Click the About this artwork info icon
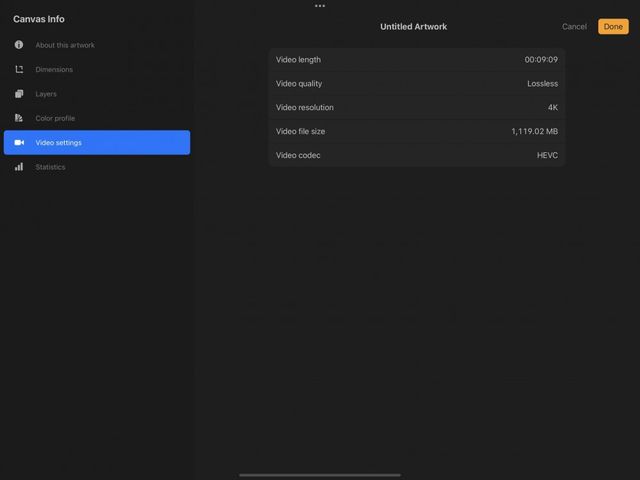The height and width of the screenshot is (480, 640). tap(19, 45)
